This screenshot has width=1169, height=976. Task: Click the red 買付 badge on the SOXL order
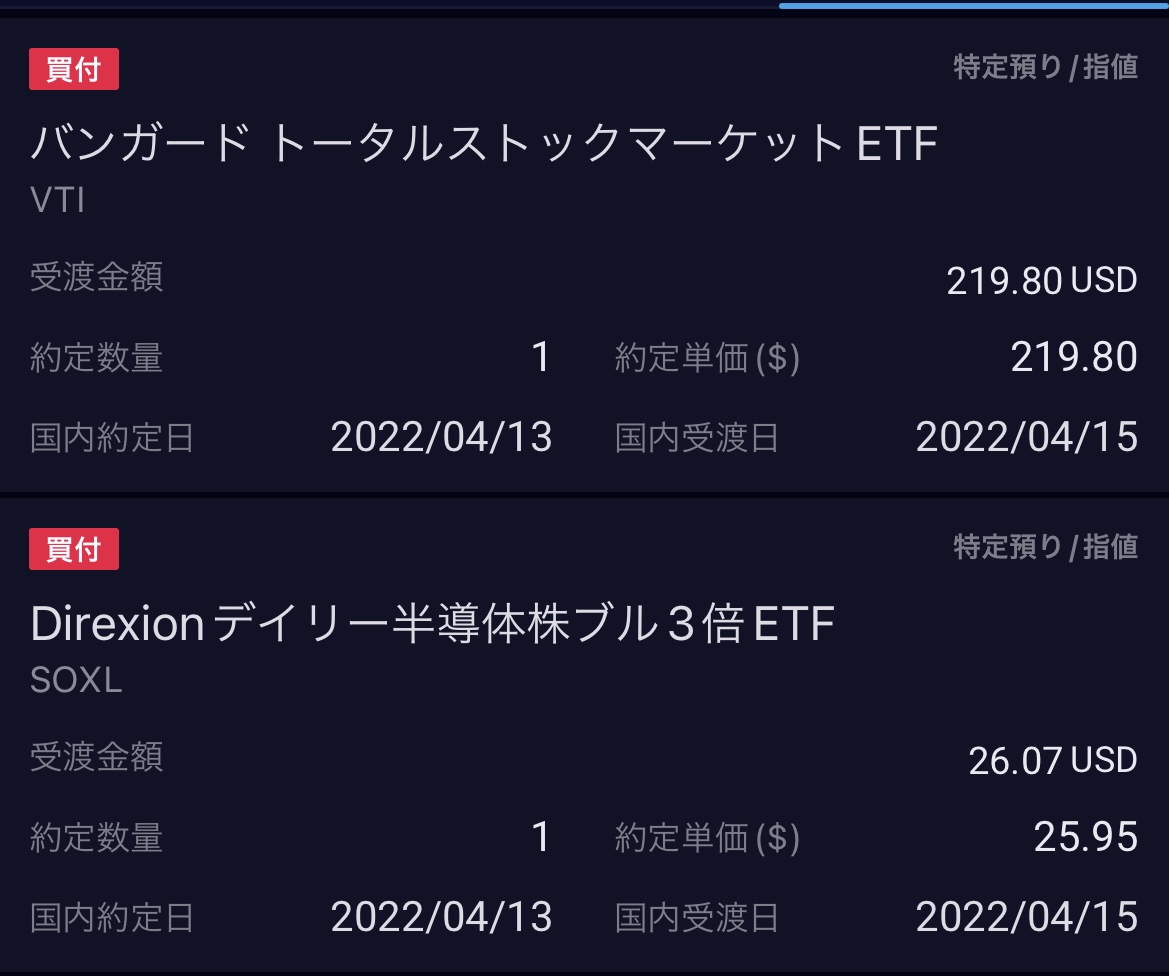pyautogui.click(x=73, y=549)
